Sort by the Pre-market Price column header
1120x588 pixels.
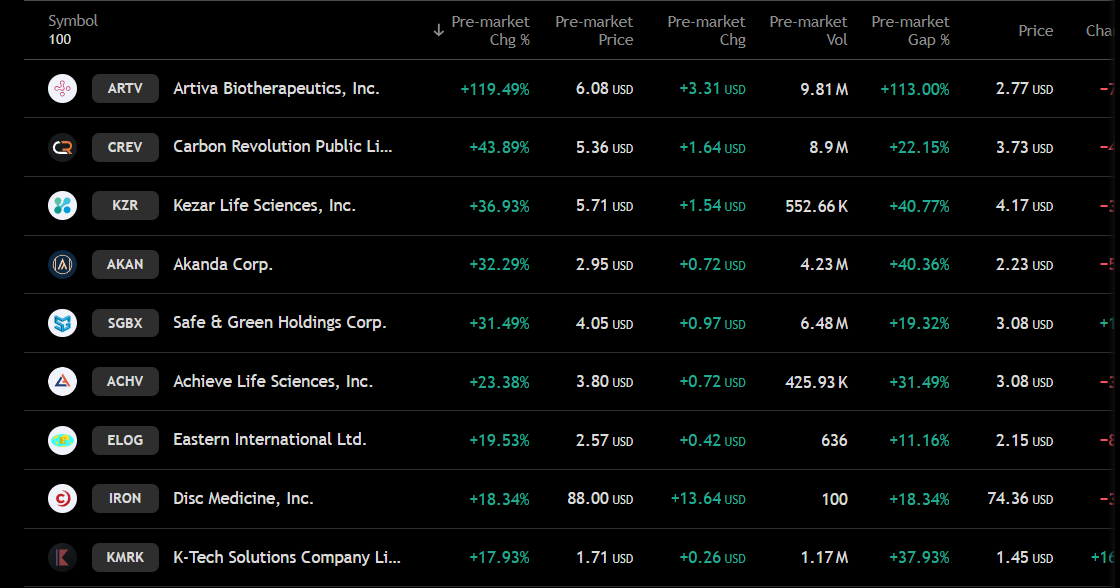pyautogui.click(x=594, y=31)
